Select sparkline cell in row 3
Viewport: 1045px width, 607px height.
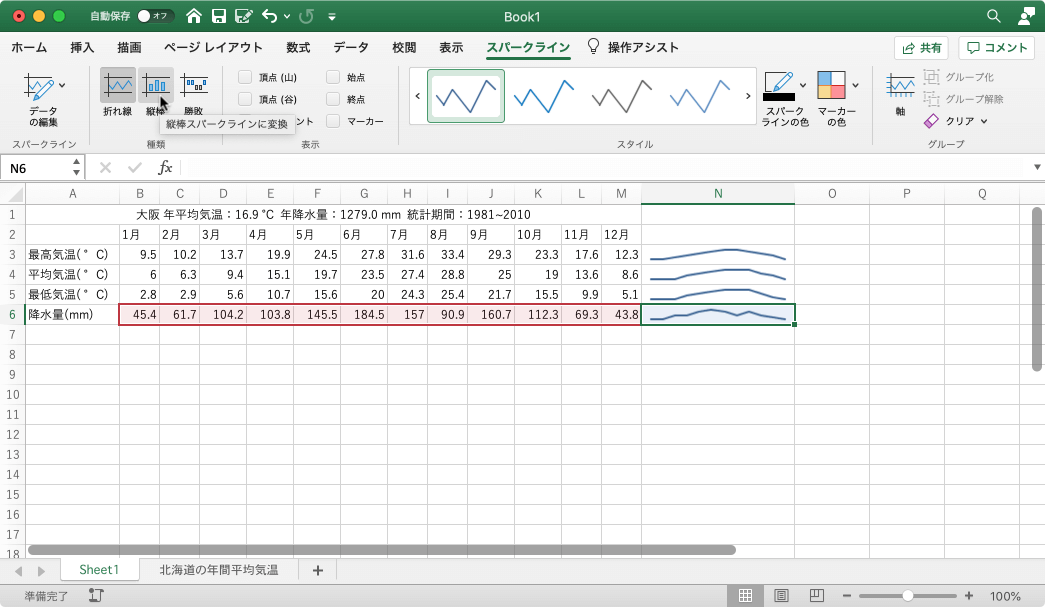click(718, 255)
